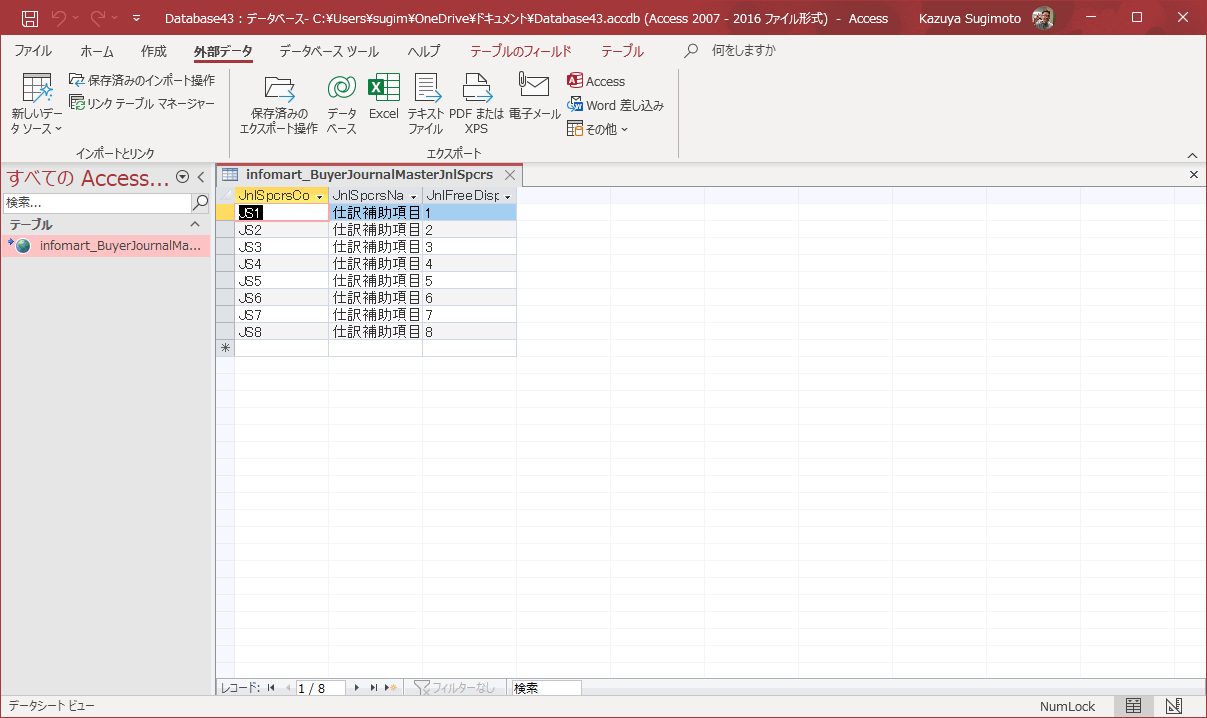
Task: Open the Database Tools ribbon tab
Action: (328, 51)
